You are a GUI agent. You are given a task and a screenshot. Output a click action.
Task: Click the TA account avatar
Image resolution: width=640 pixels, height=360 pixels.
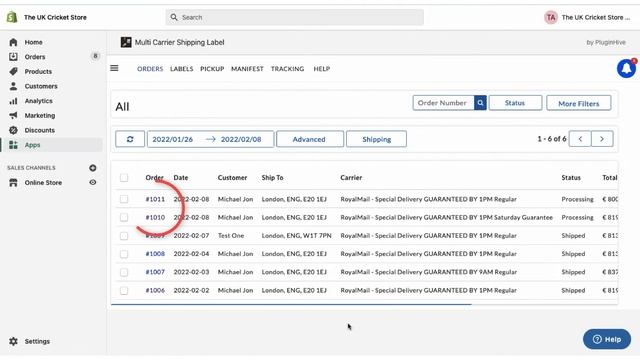[x=551, y=17]
